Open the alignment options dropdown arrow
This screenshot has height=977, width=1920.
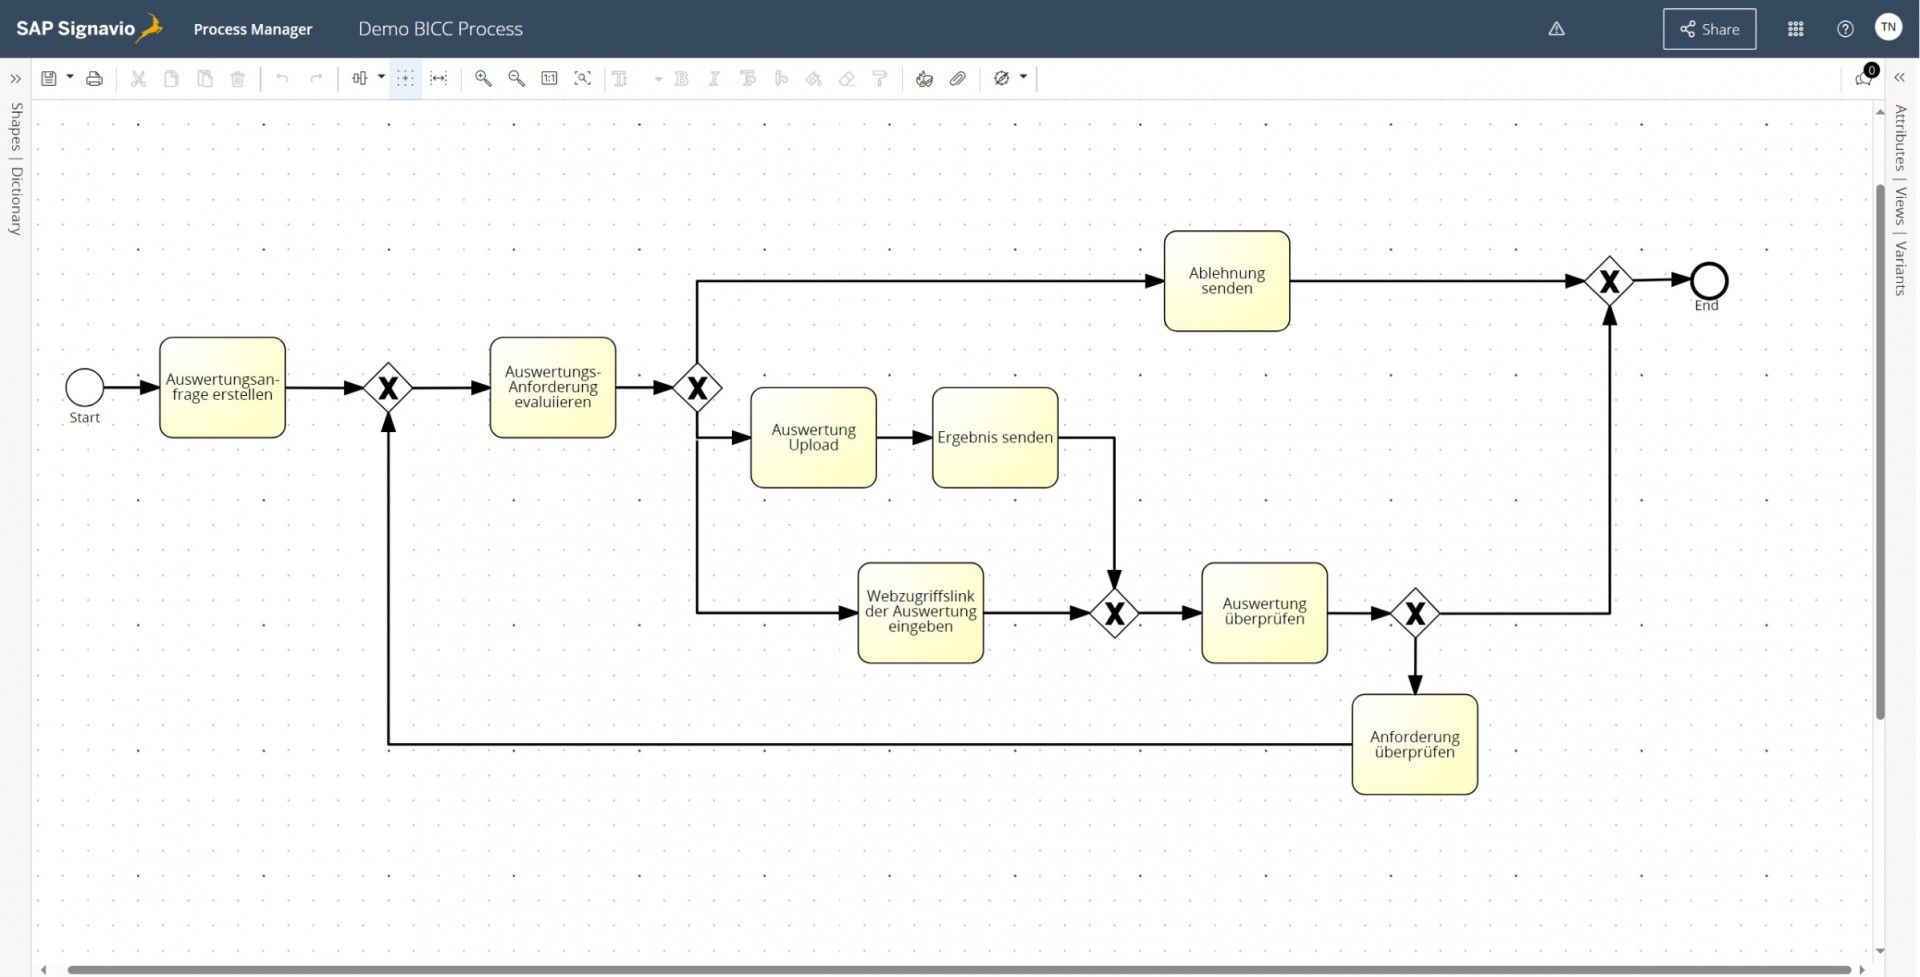tap(381, 77)
